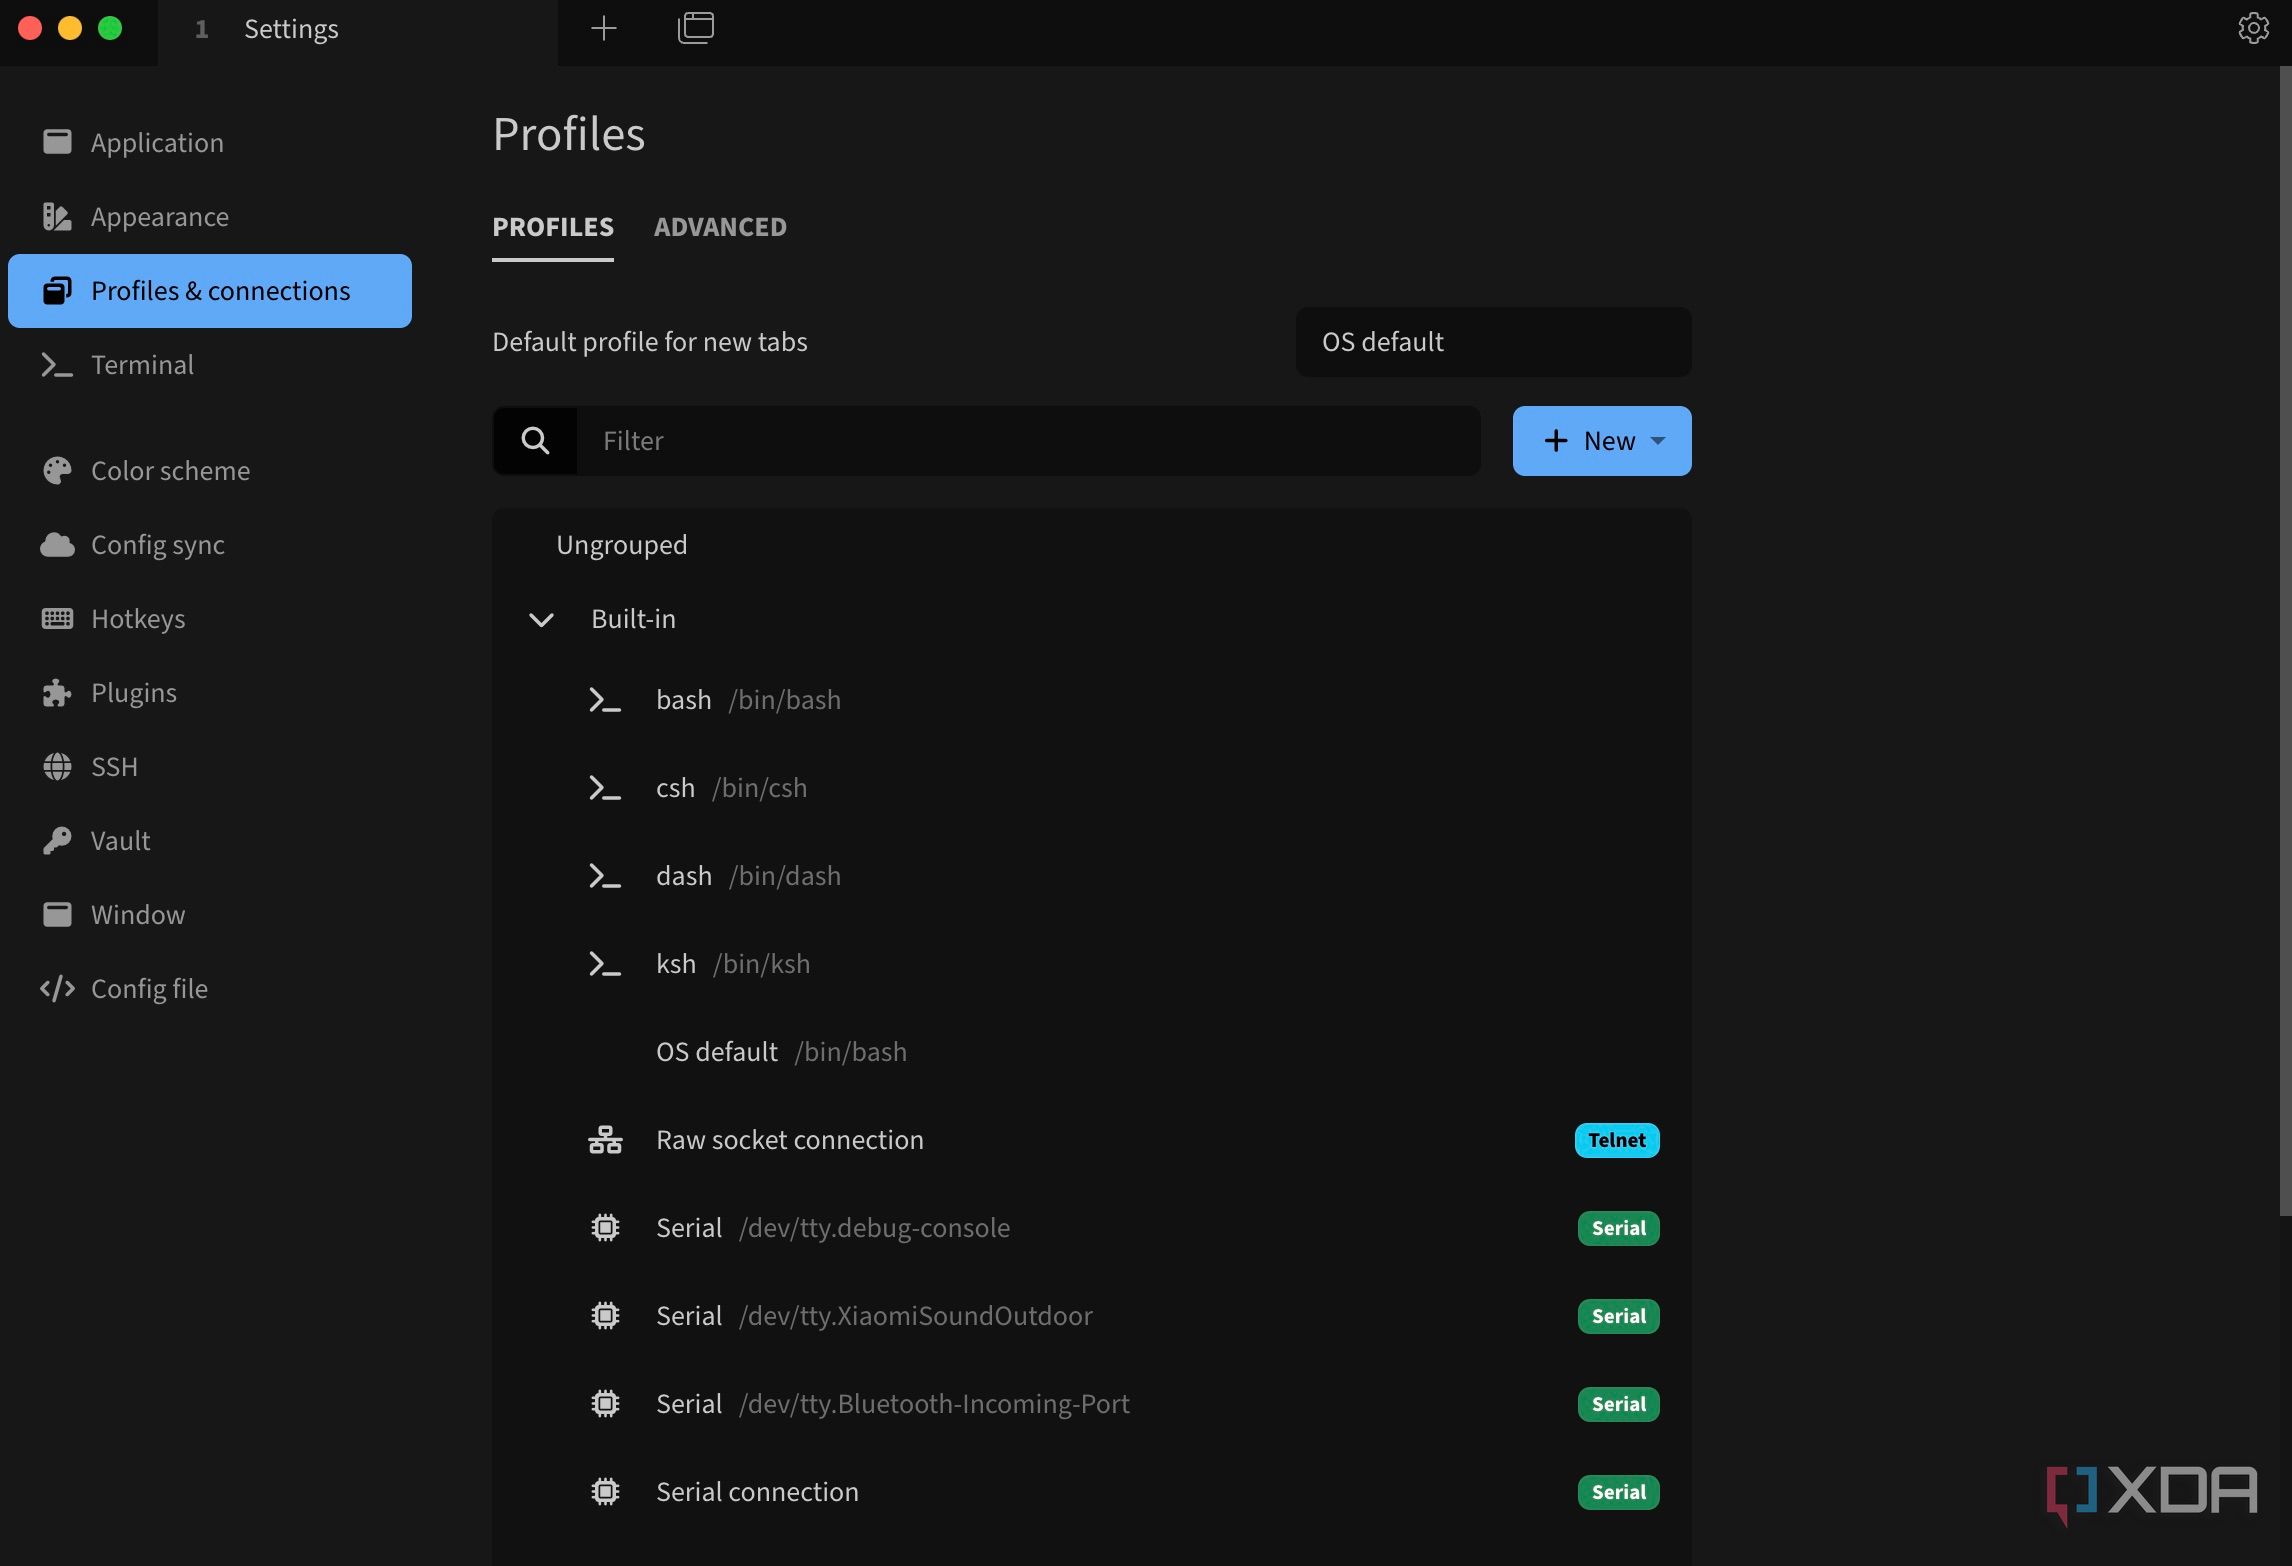This screenshot has width=2292, height=1566.
Task: Click the new tab plus icon
Action: pos(604,28)
